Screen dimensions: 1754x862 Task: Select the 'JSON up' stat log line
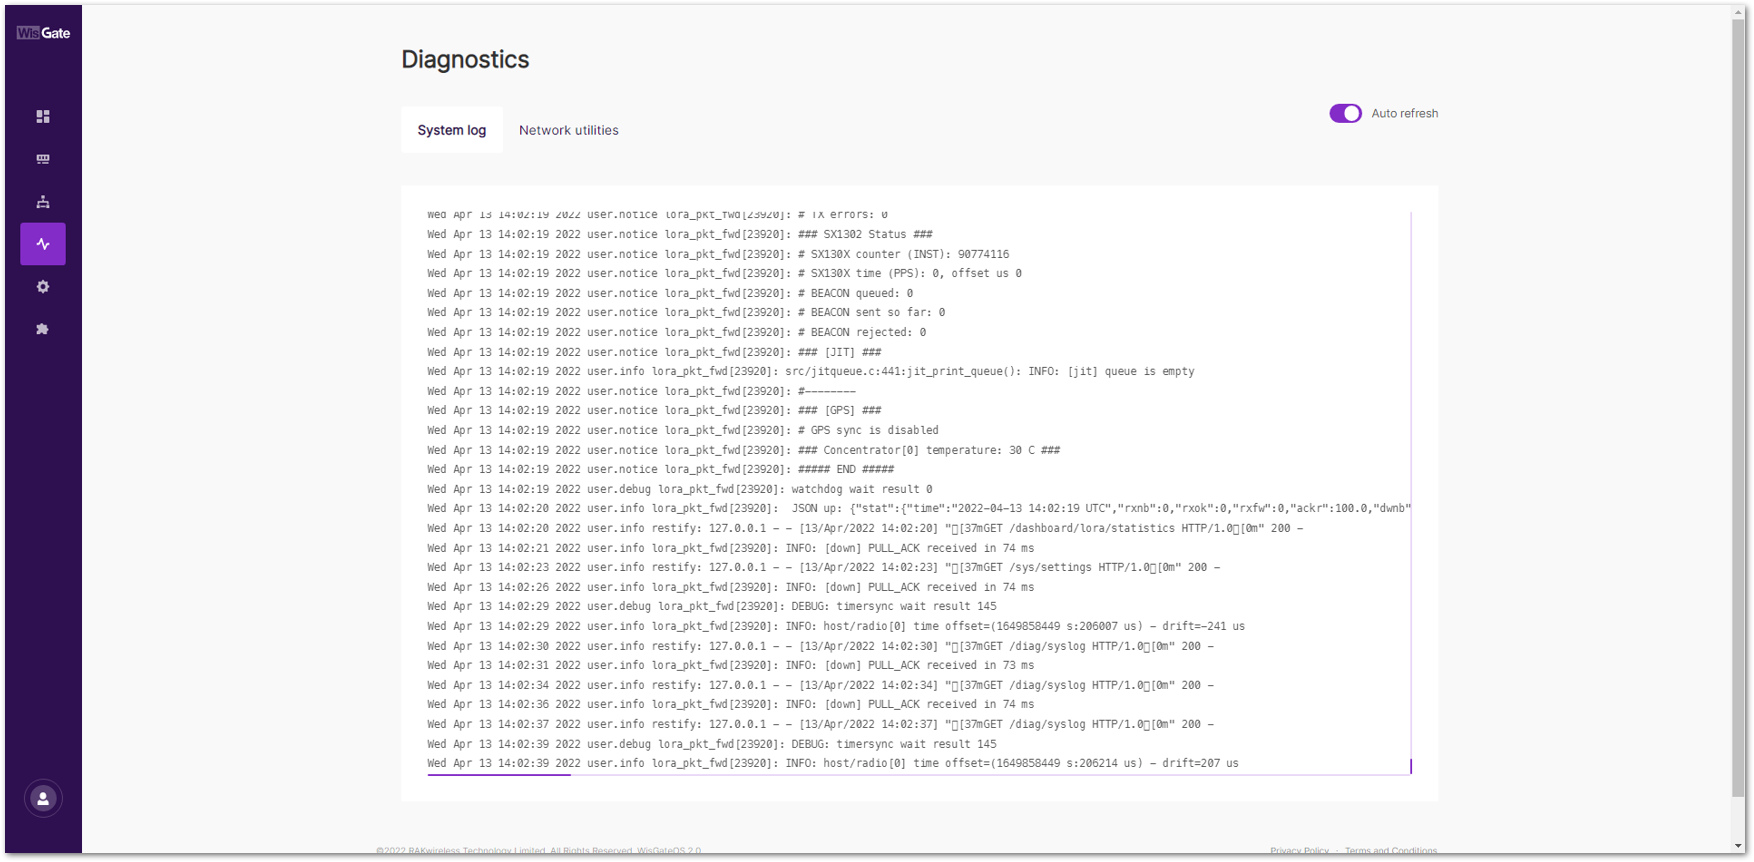coord(919,508)
